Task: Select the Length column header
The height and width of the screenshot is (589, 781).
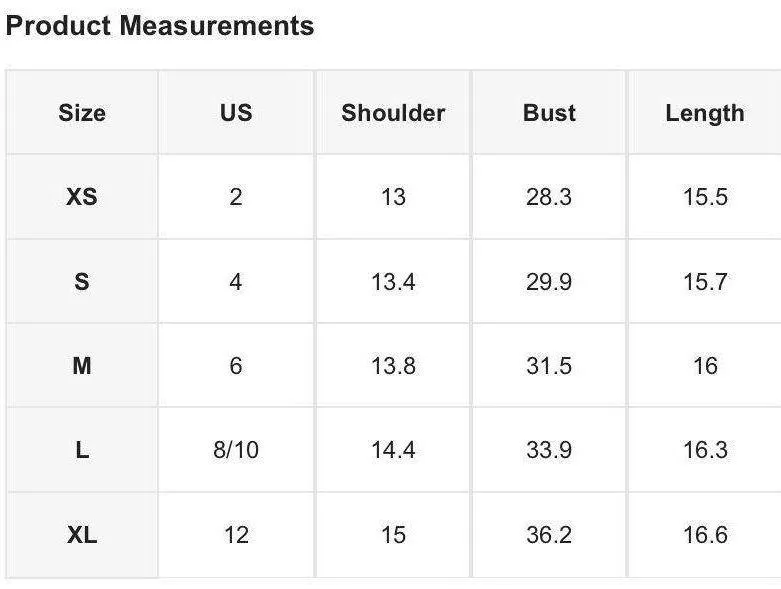Action: 704,113
